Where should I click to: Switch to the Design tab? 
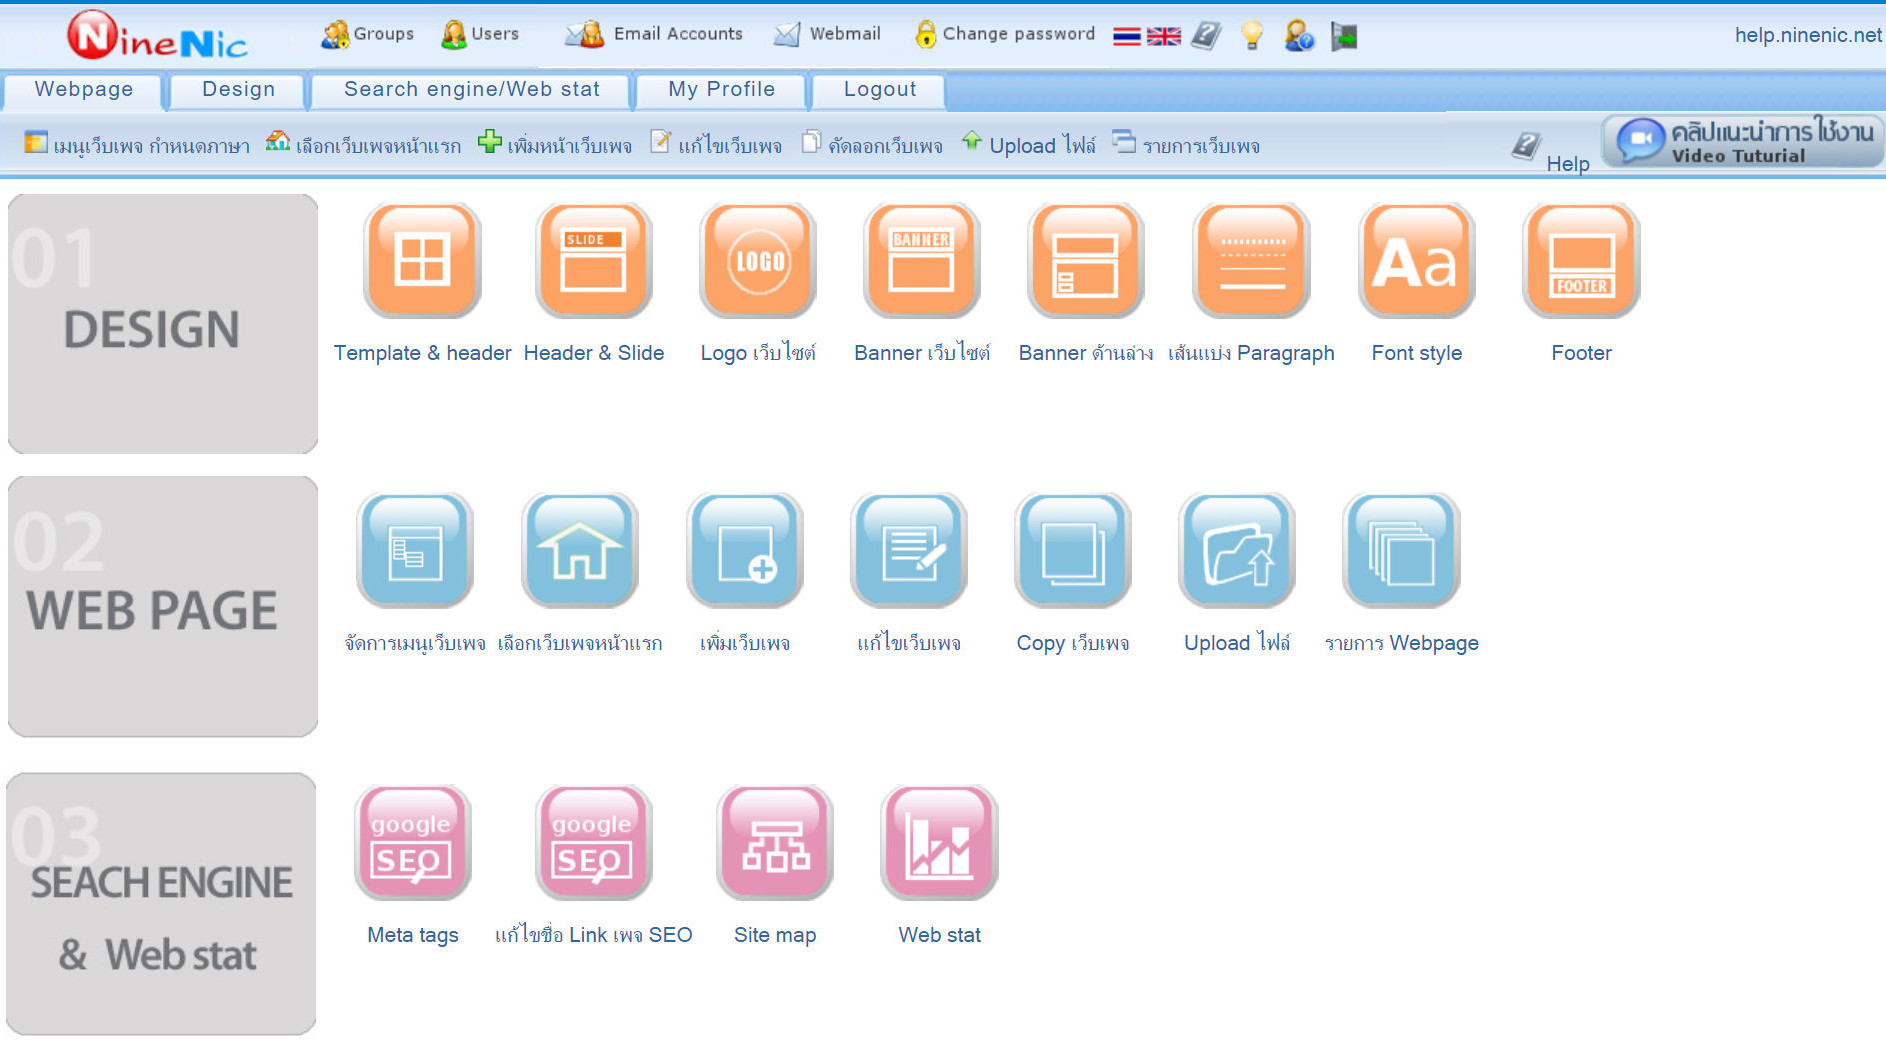(x=237, y=89)
